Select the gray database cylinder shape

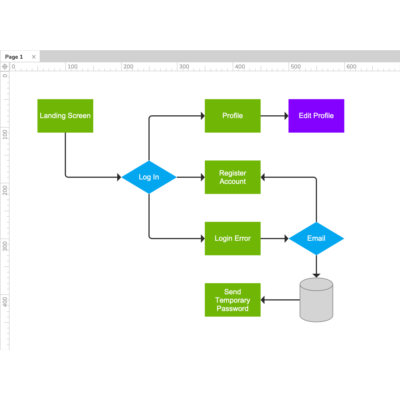[x=316, y=300]
